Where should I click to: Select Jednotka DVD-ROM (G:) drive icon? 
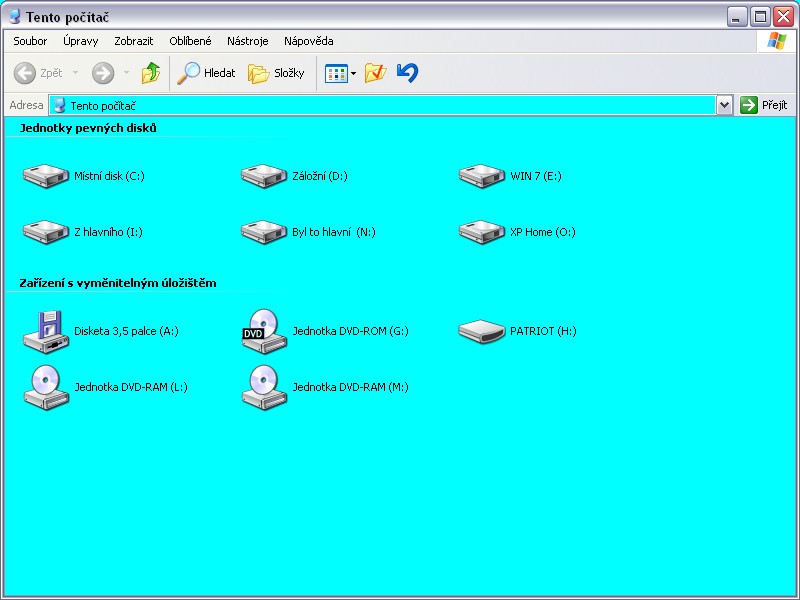tap(264, 331)
